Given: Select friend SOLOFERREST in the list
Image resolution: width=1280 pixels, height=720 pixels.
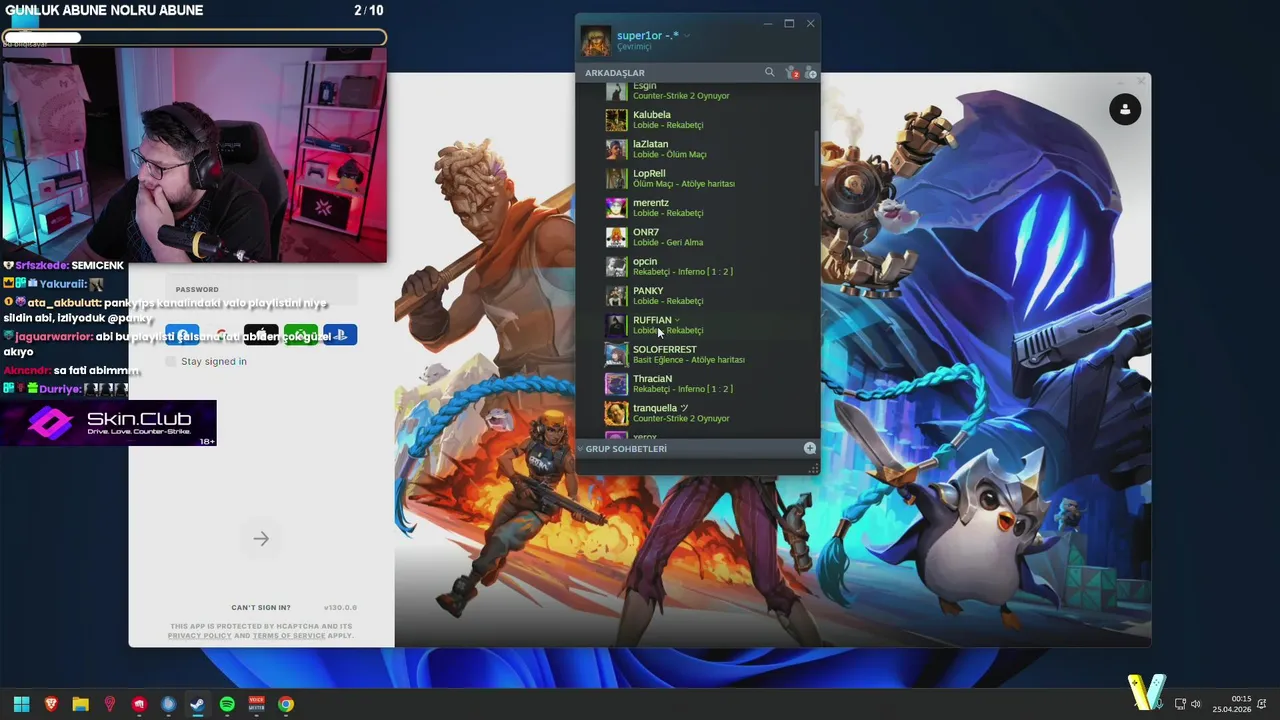Looking at the screenshot, I should pos(698,354).
